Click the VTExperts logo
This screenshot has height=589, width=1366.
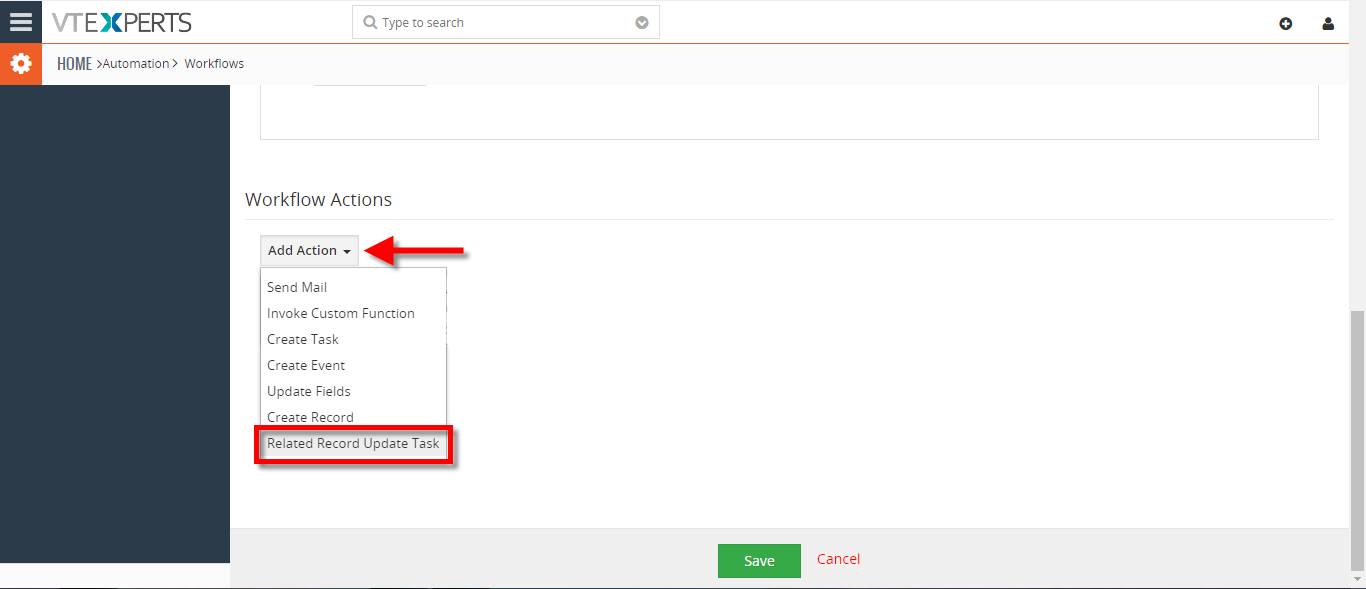pos(122,22)
